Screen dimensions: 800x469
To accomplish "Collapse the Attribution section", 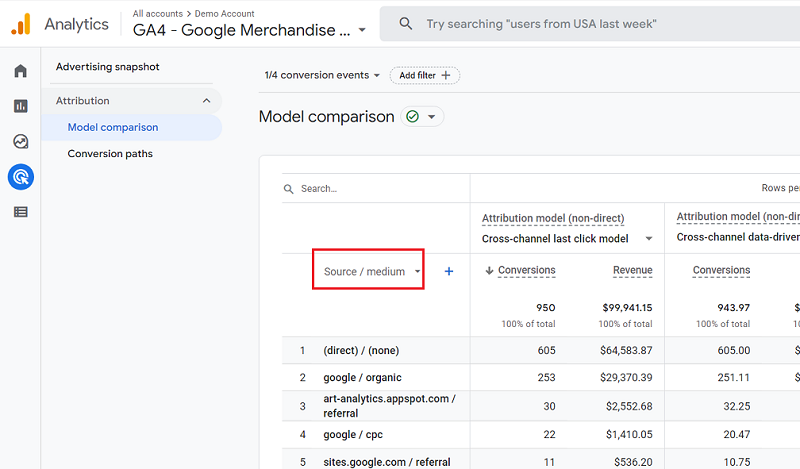I will (x=206, y=101).
